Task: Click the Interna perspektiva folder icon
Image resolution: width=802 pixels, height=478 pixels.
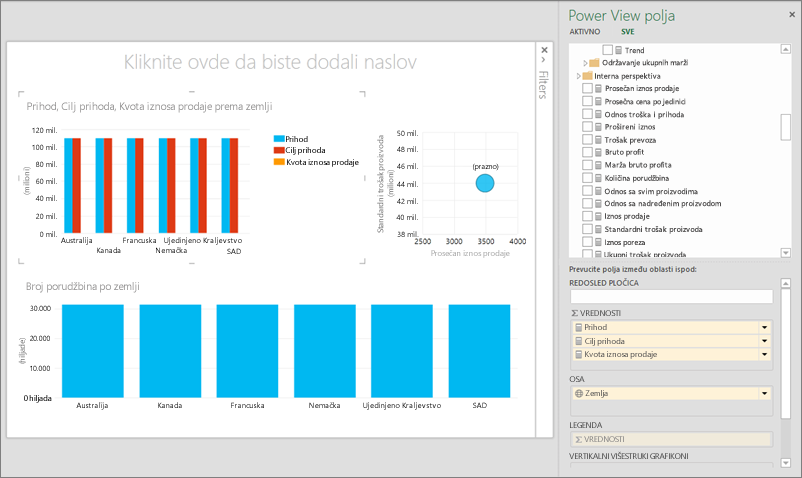Action: click(x=587, y=76)
